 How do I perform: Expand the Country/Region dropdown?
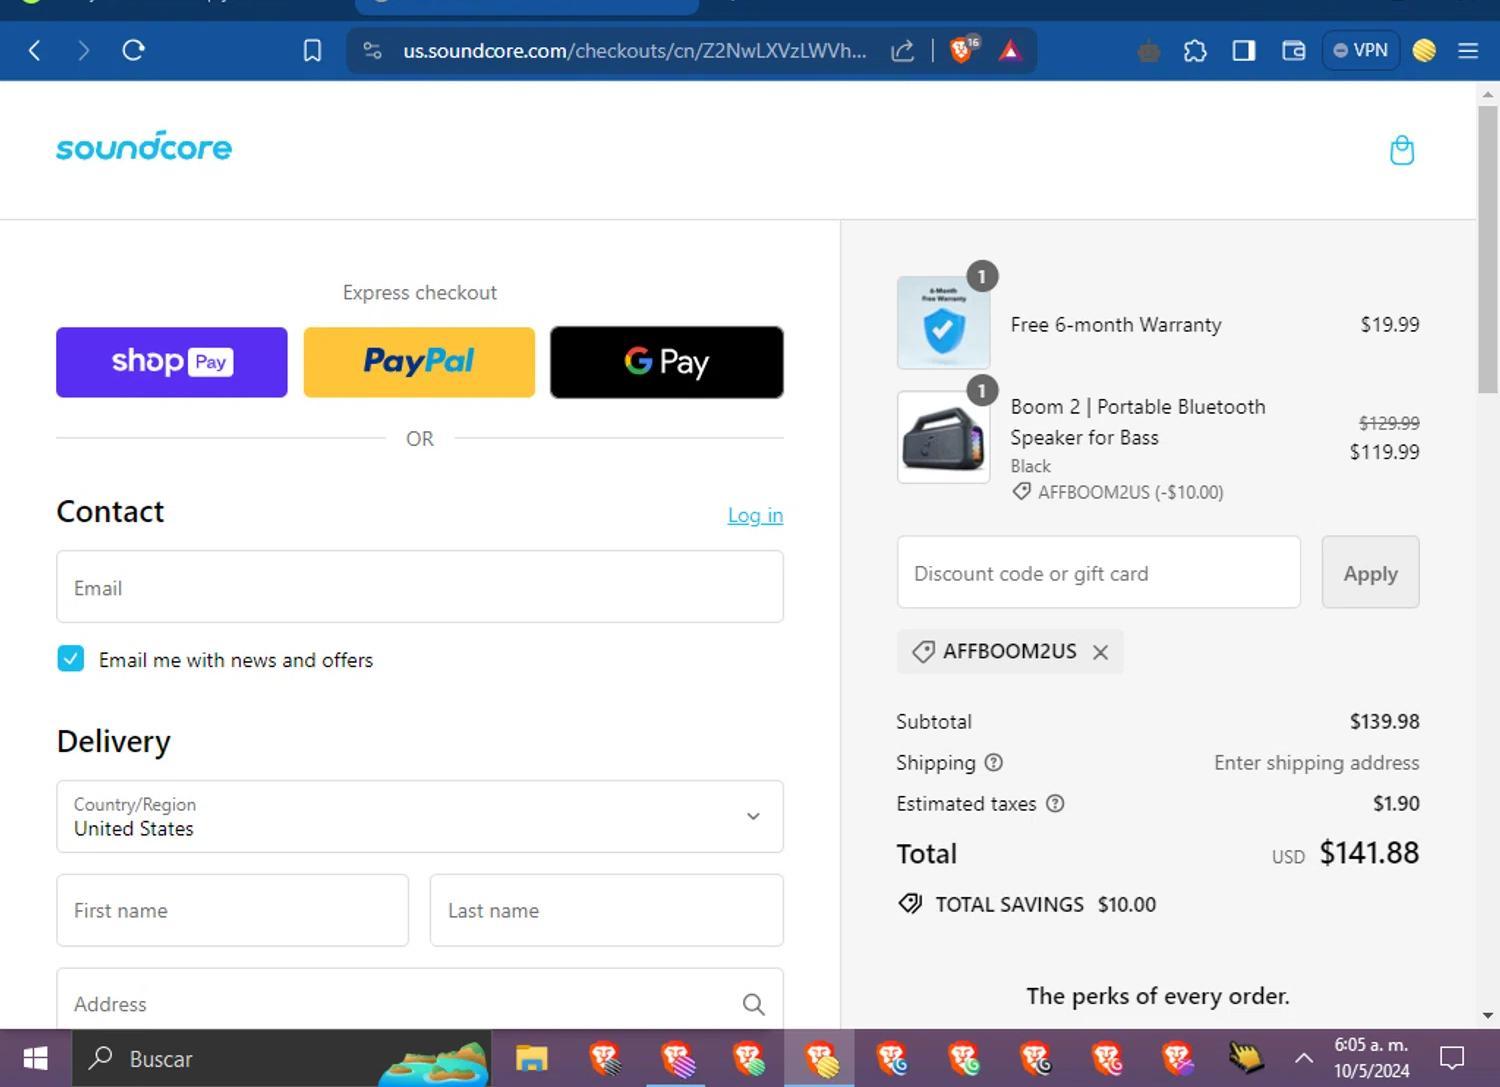(x=420, y=816)
